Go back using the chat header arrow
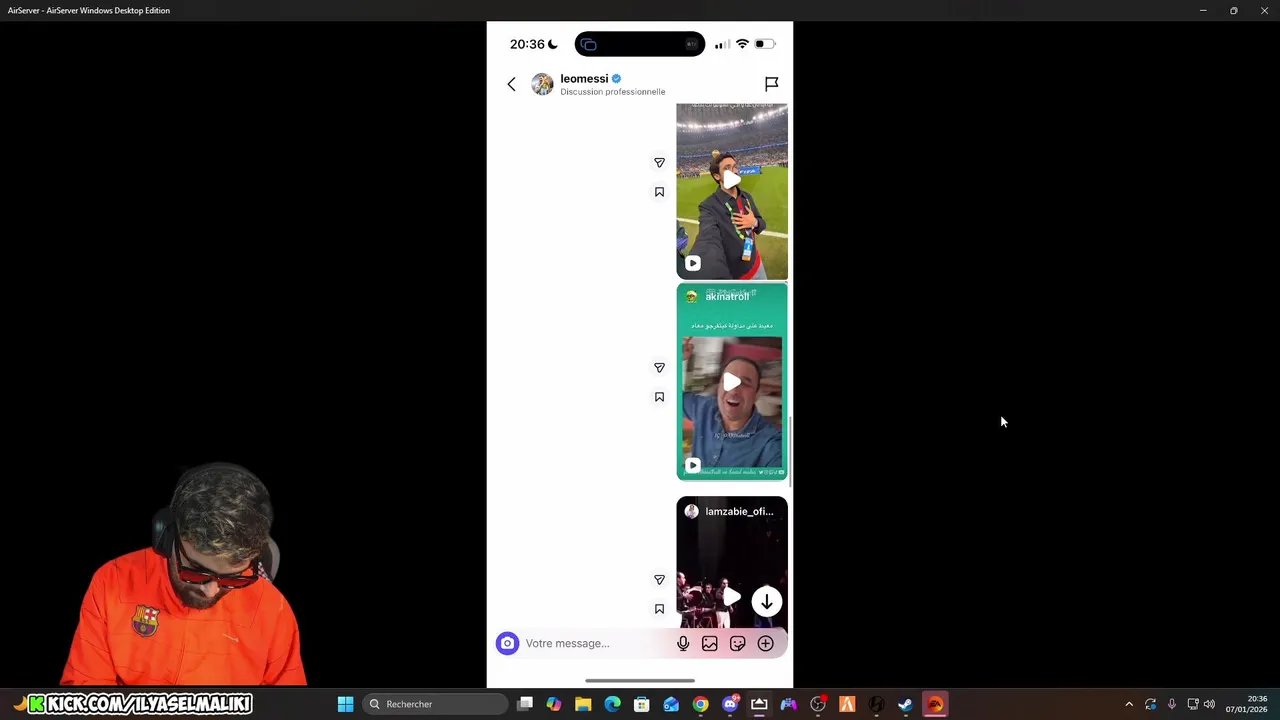 511,85
